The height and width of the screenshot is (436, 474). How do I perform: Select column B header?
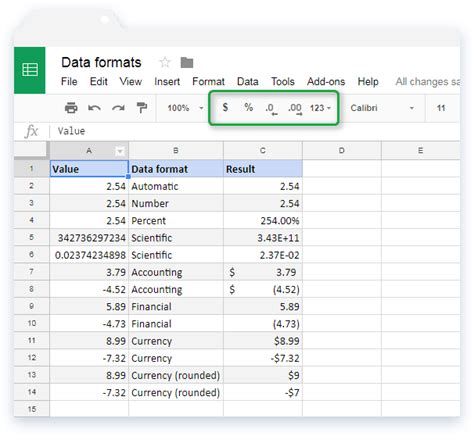176,151
